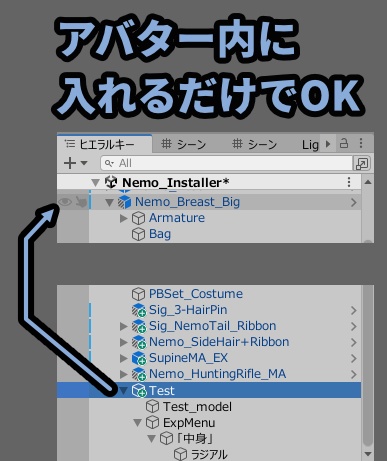
Task: Toggle the hierarchy panel lock icon
Action: [x=344, y=144]
